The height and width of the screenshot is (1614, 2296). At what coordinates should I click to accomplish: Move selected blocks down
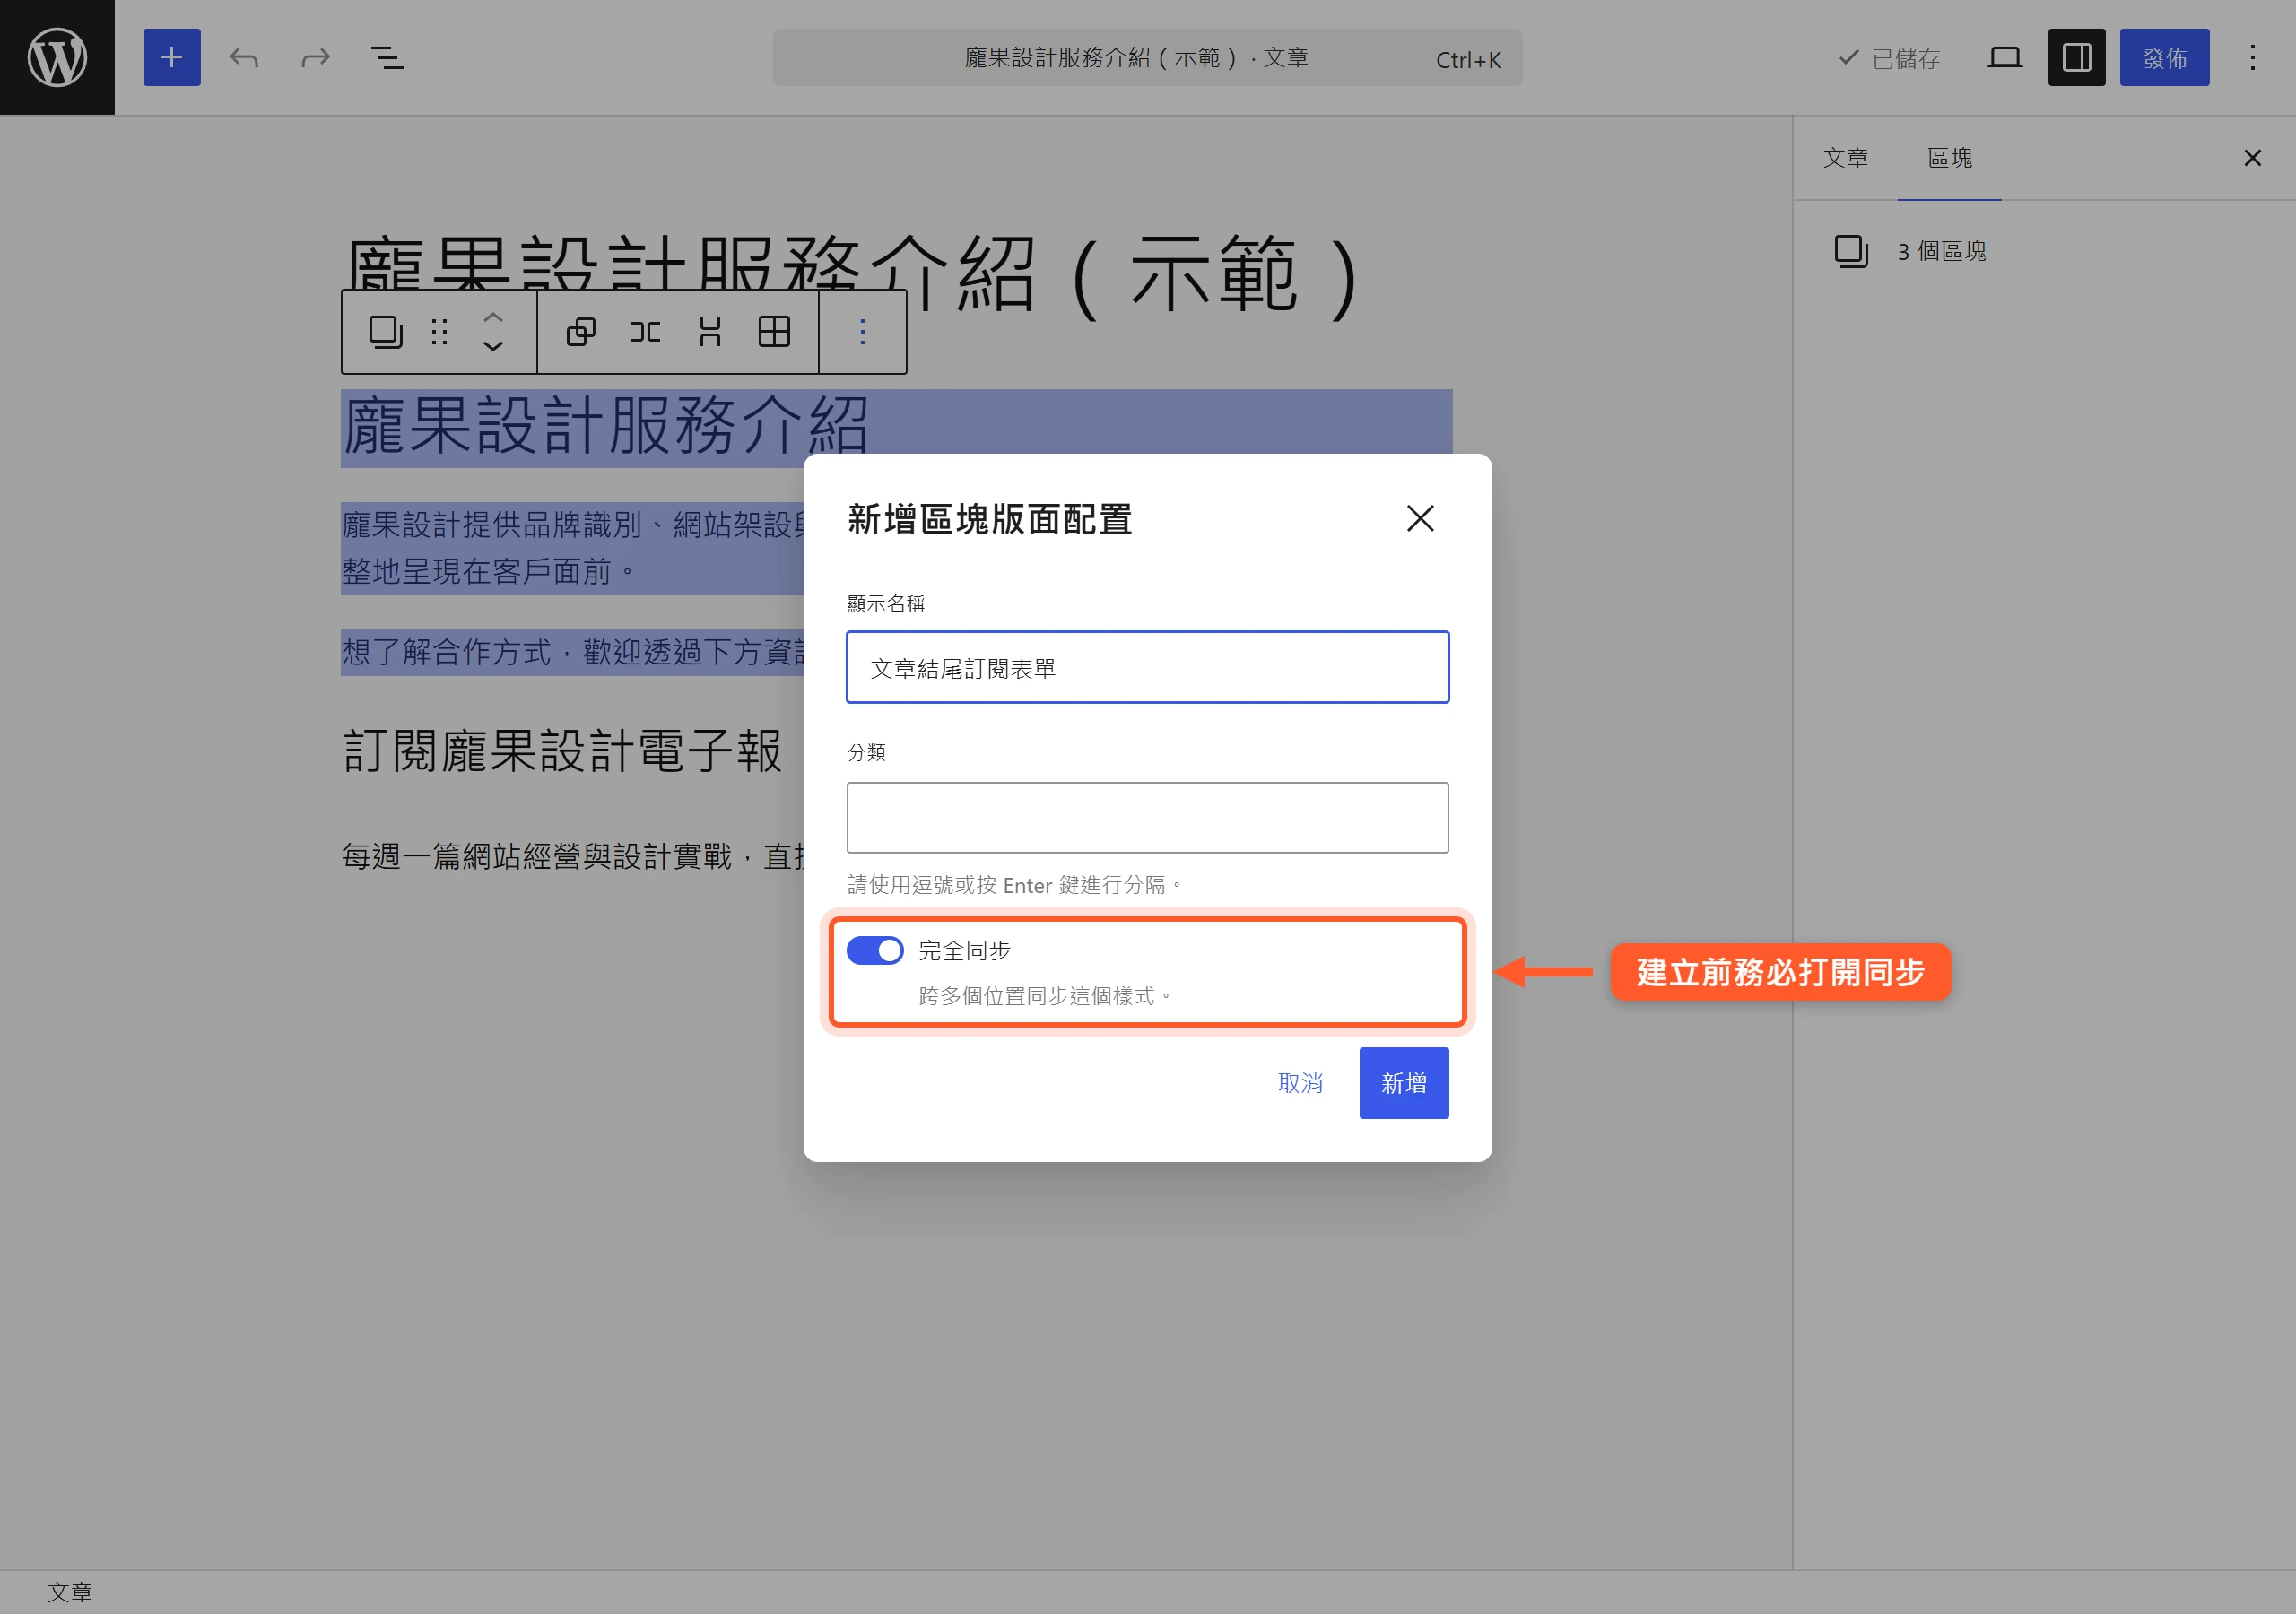coord(493,346)
